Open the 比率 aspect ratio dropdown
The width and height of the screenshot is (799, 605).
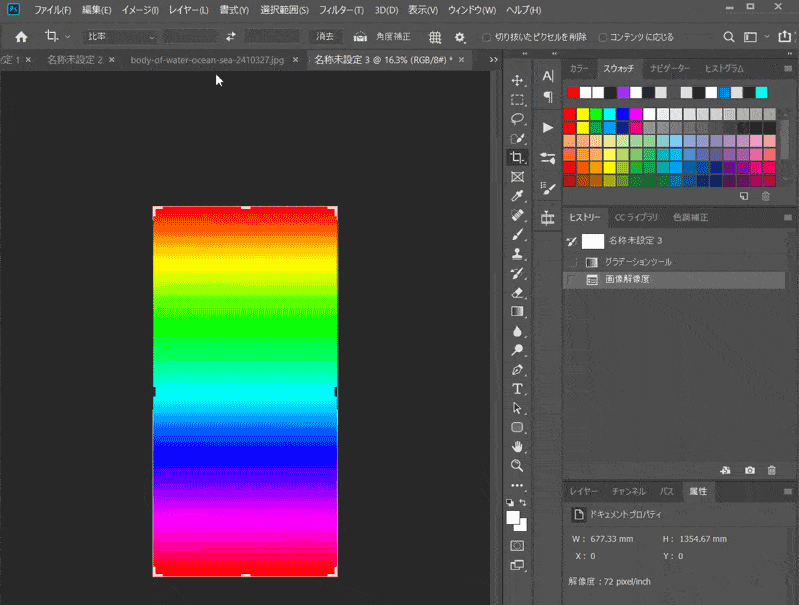pyautogui.click(x=121, y=37)
